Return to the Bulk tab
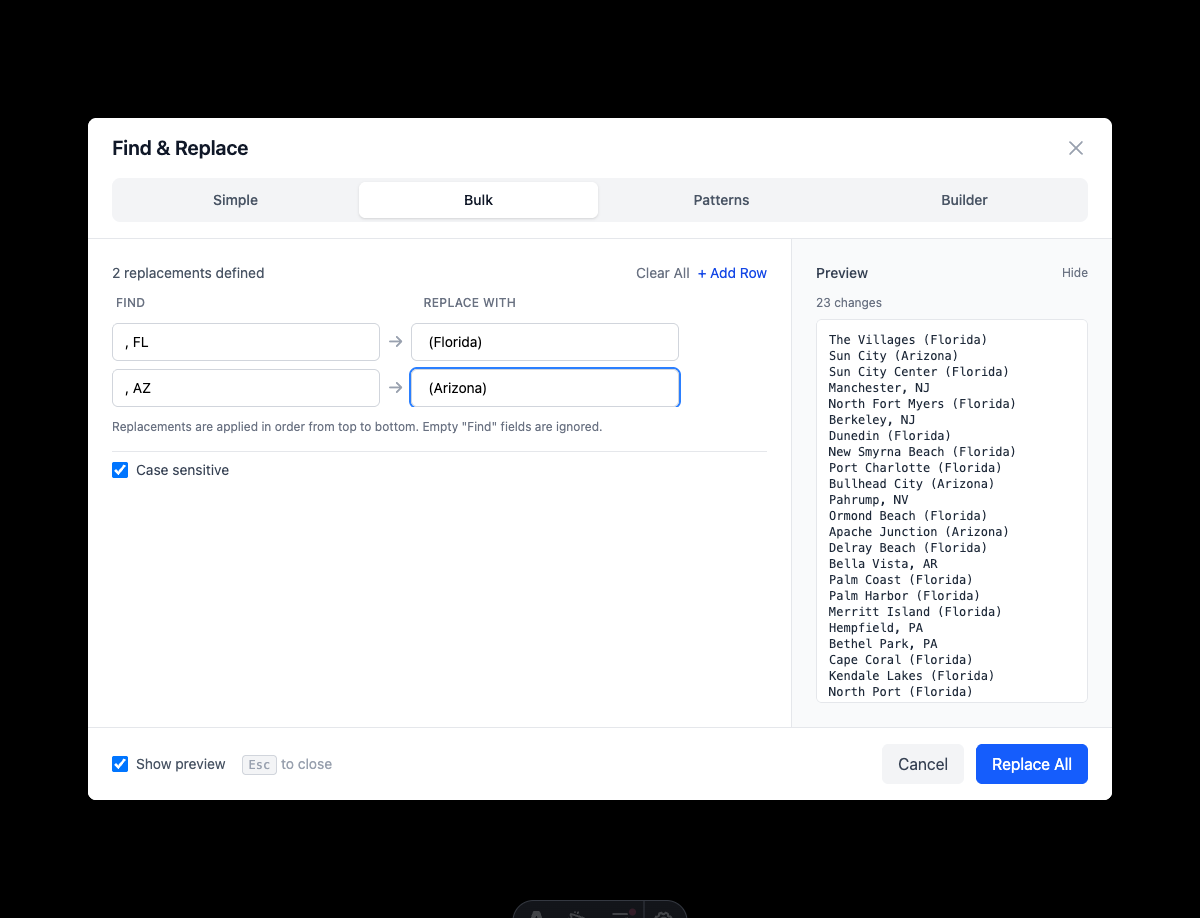This screenshot has width=1200, height=918. tap(478, 199)
